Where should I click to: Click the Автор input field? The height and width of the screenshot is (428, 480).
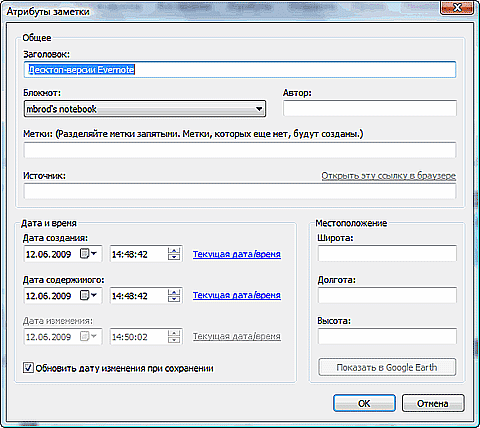click(370, 108)
